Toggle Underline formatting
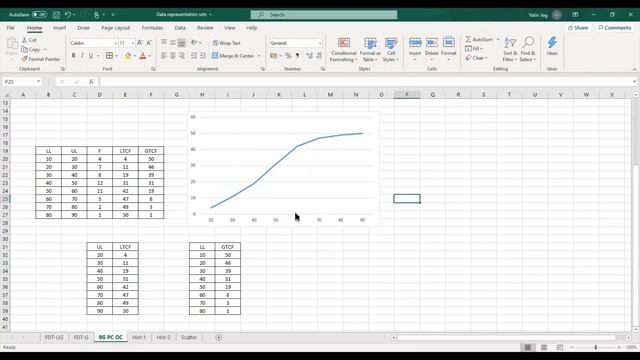 click(x=91, y=56)
